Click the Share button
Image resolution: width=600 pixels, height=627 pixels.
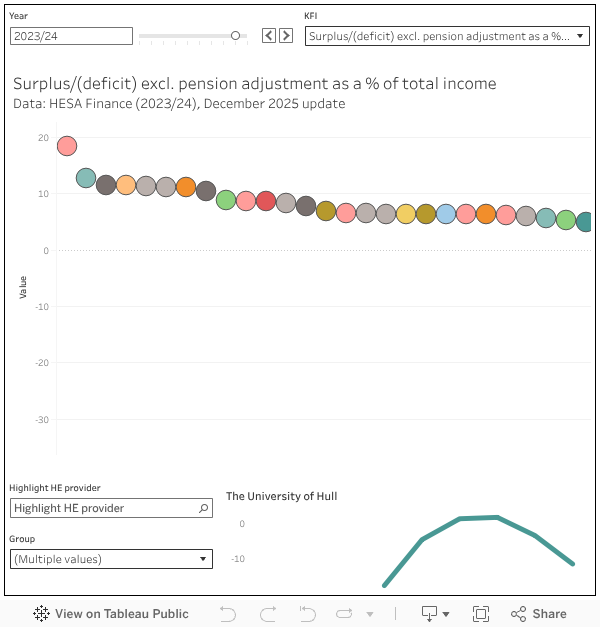[539, 614]
